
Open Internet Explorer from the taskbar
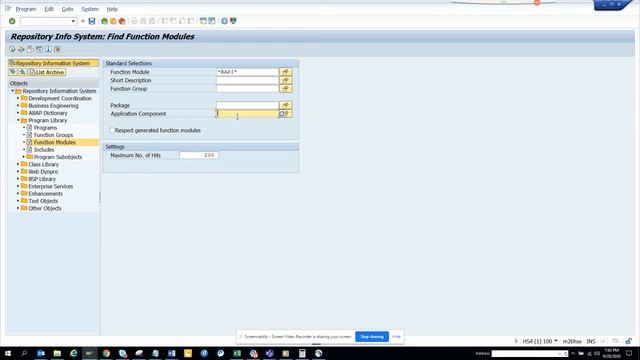pyautogui.click(x=73, y=353)
